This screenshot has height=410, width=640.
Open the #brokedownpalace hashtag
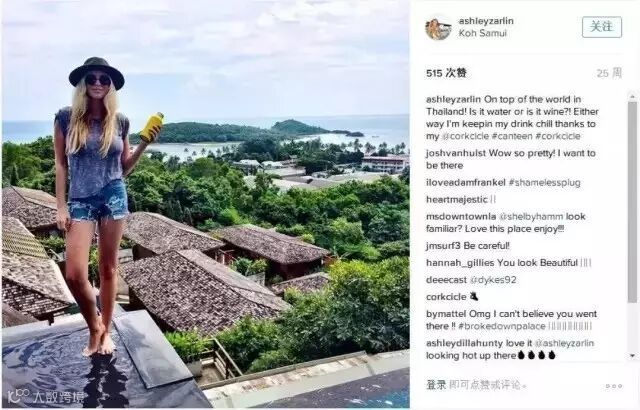502,326
